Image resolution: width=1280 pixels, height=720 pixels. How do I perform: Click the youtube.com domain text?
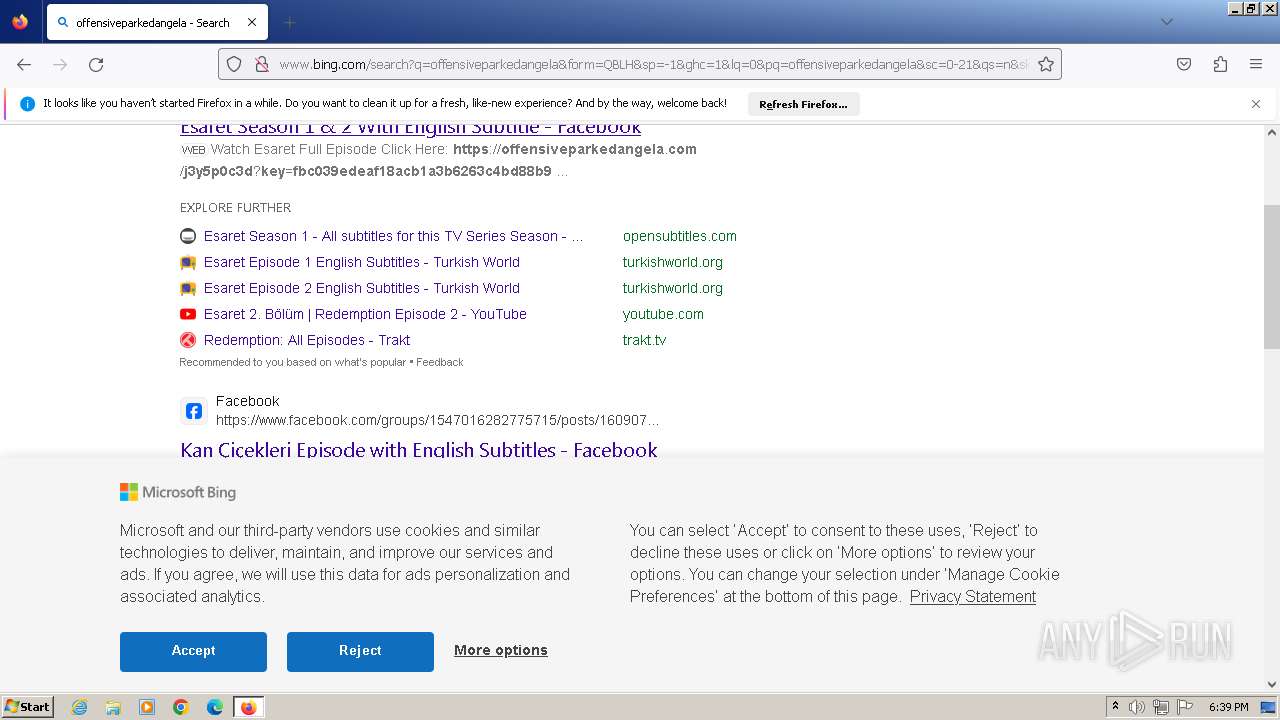point(663,314)
